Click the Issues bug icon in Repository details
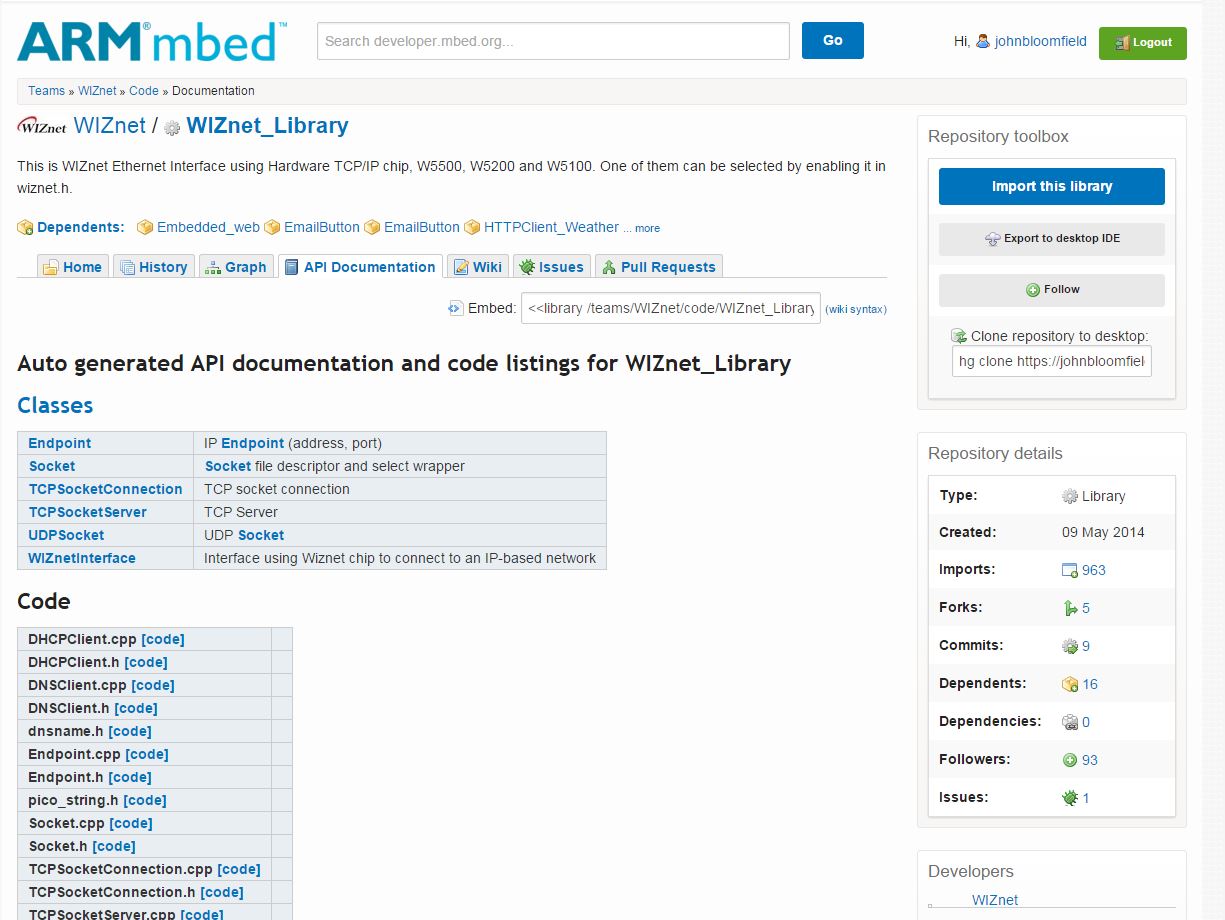This screenshot has height=920, width=1225. pos(1070,798)
